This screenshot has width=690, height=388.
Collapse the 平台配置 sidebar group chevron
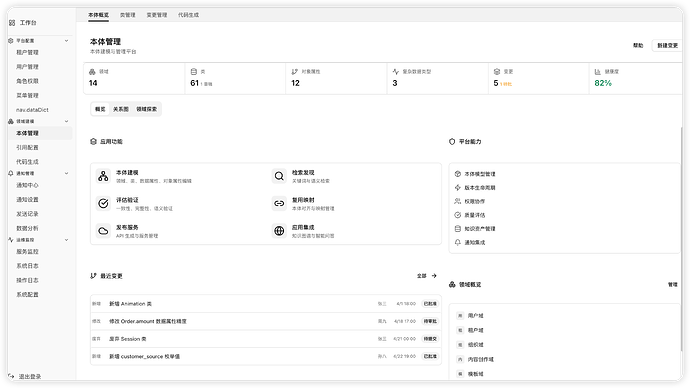[x=66, y=40]
